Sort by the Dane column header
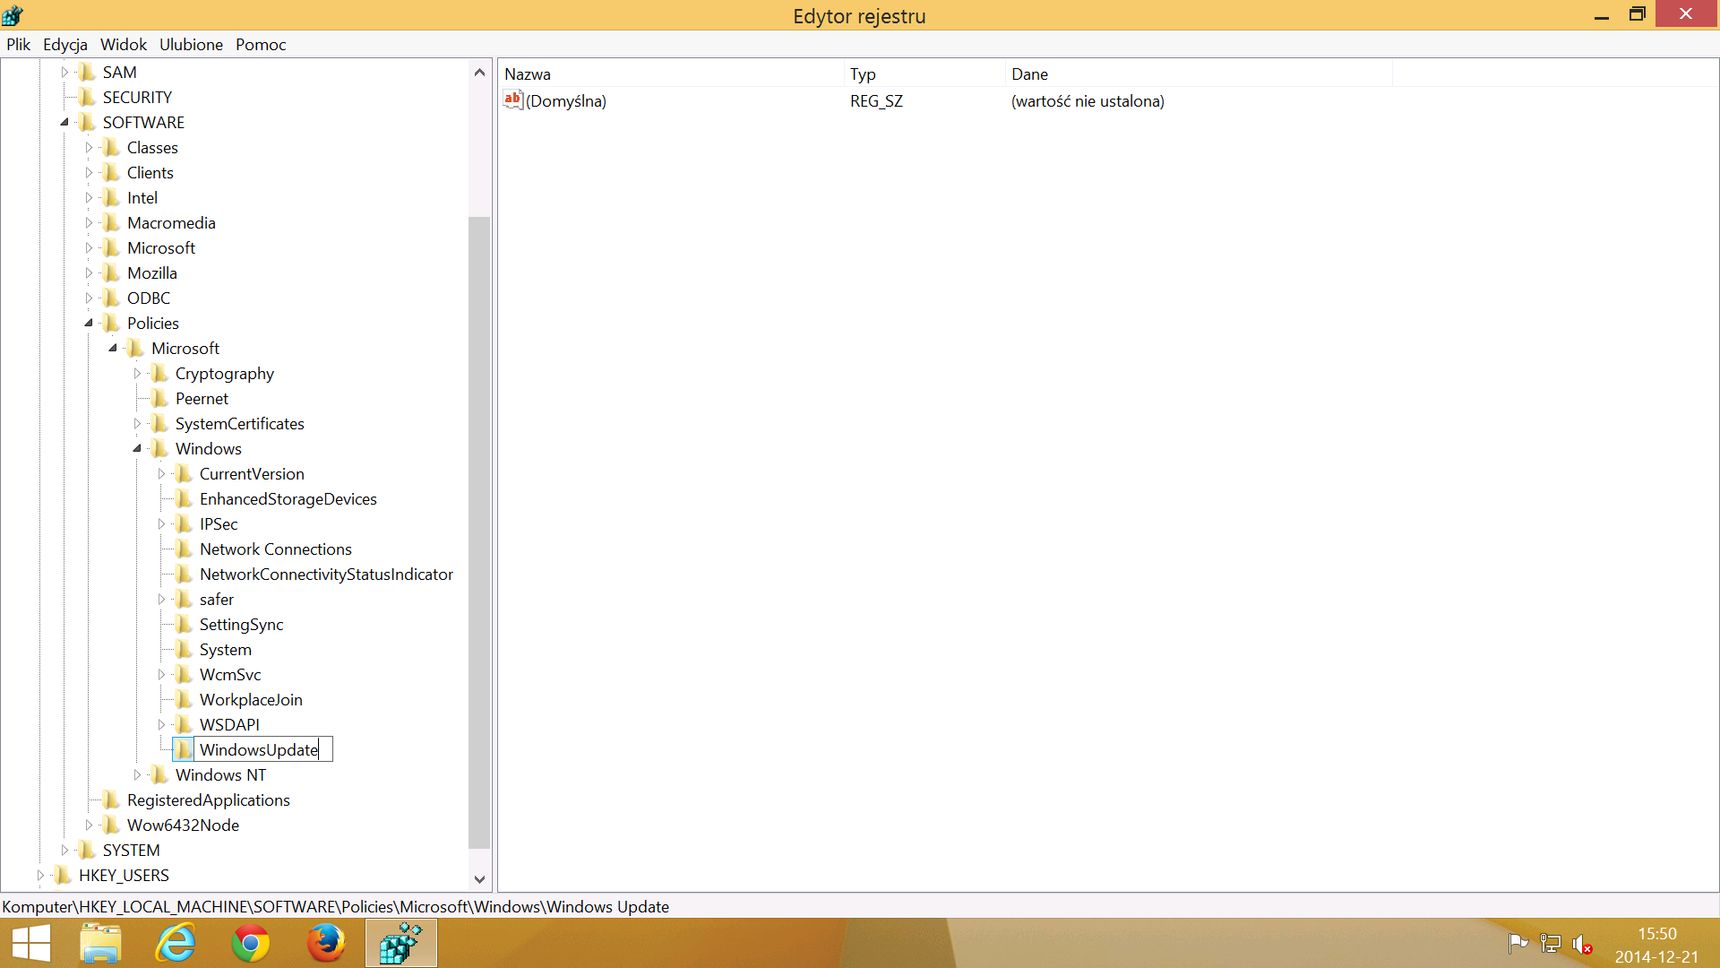1720x968 pixels. pos(1198,73)
